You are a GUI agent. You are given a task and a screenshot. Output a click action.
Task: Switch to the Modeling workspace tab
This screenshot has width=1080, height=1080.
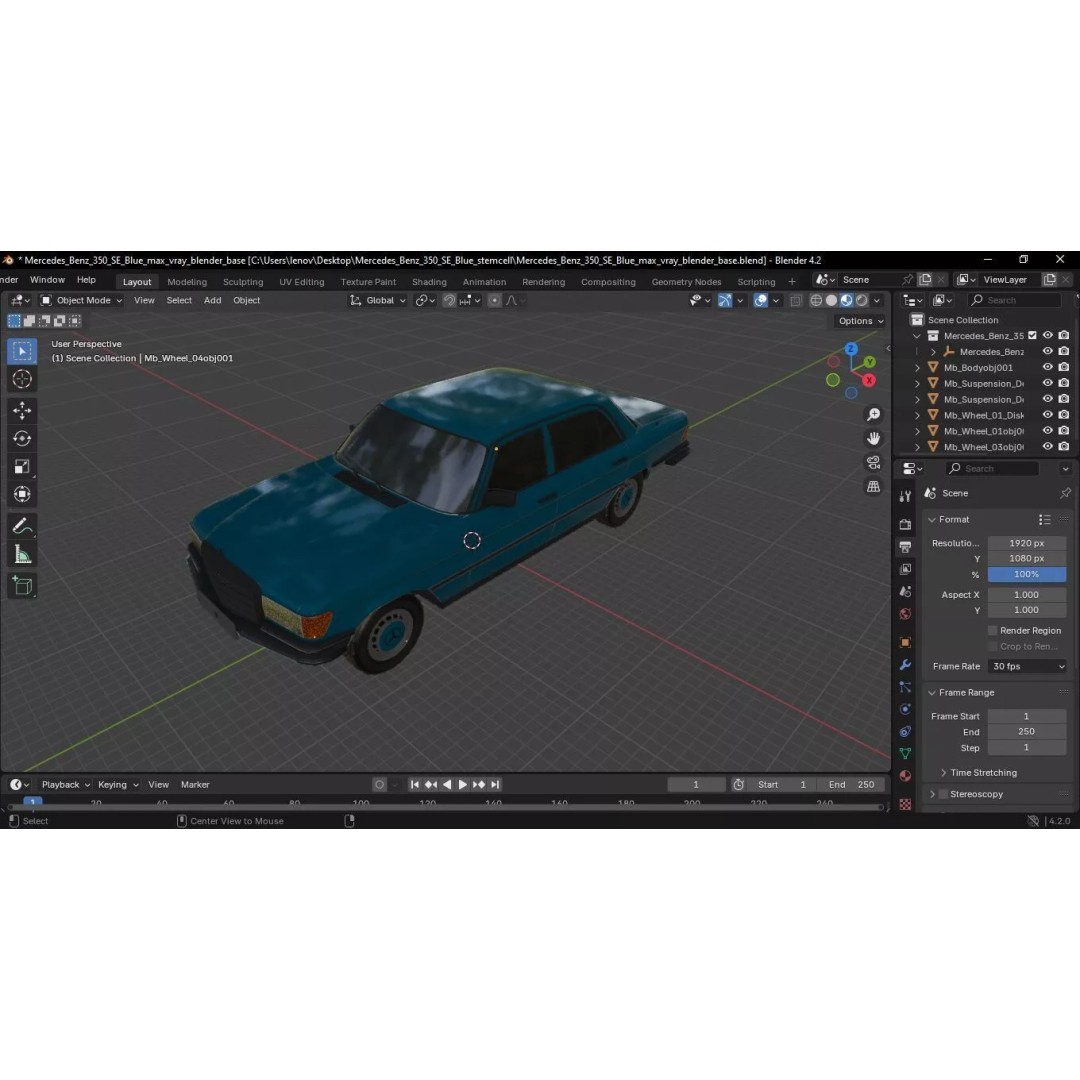click(x=187, y=282)
